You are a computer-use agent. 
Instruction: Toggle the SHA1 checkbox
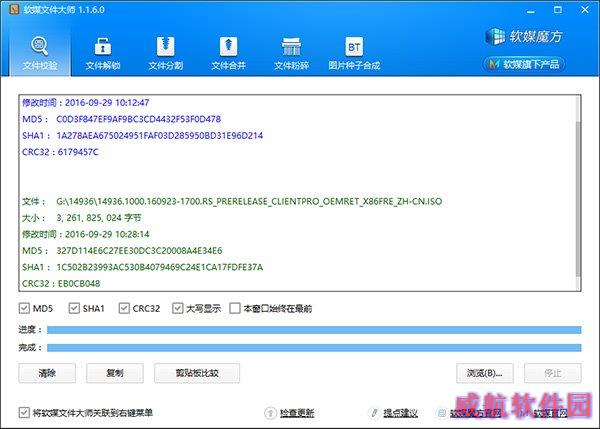[x=74, y=308]
